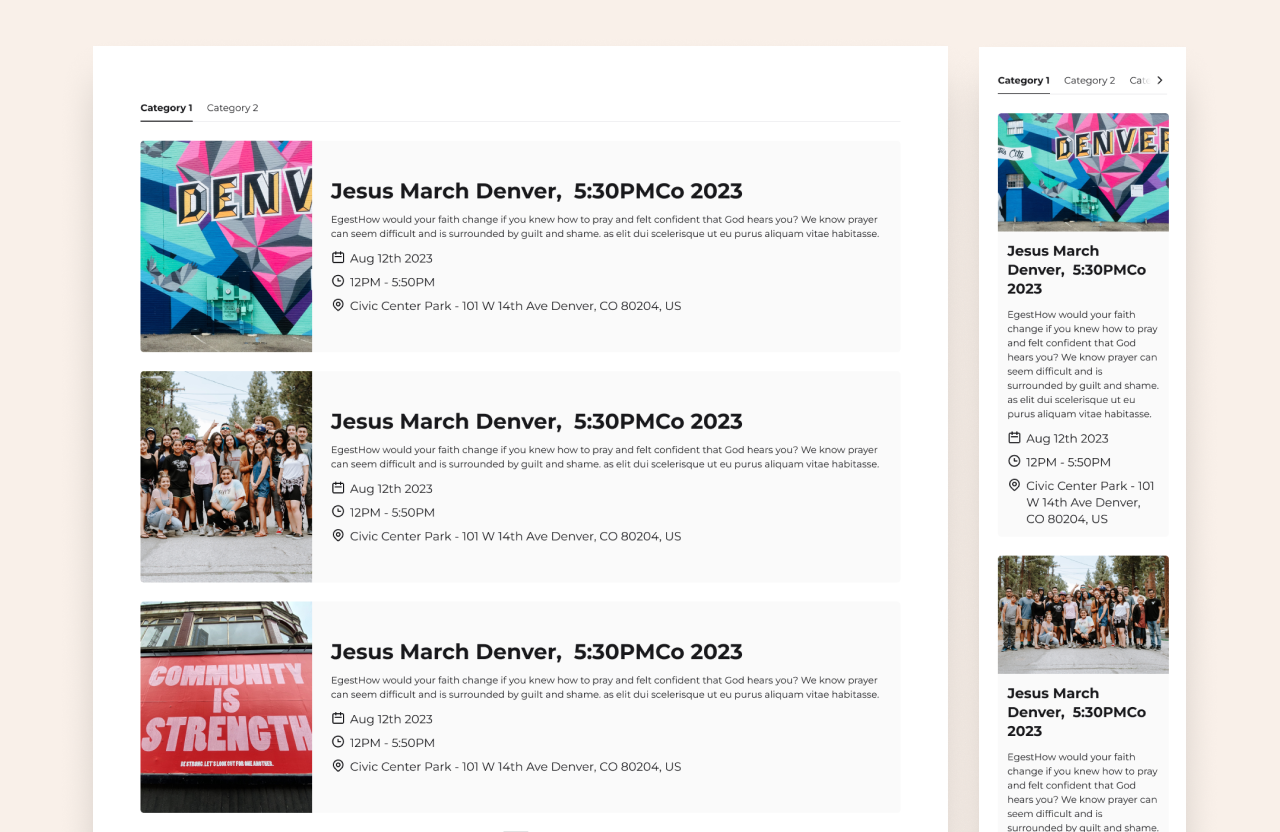Viewport: 1280px width, 832px height.
Task: Click event title under mobile Denver mural image
Action: click(1077, 270)
